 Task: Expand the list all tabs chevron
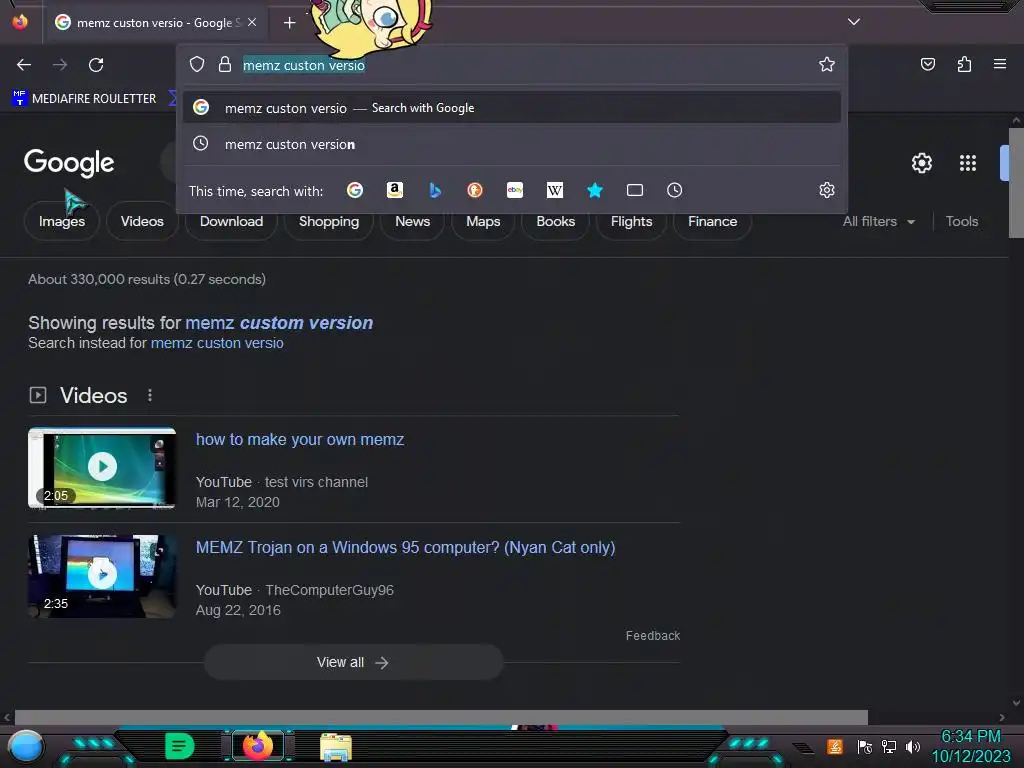point(854,22)
